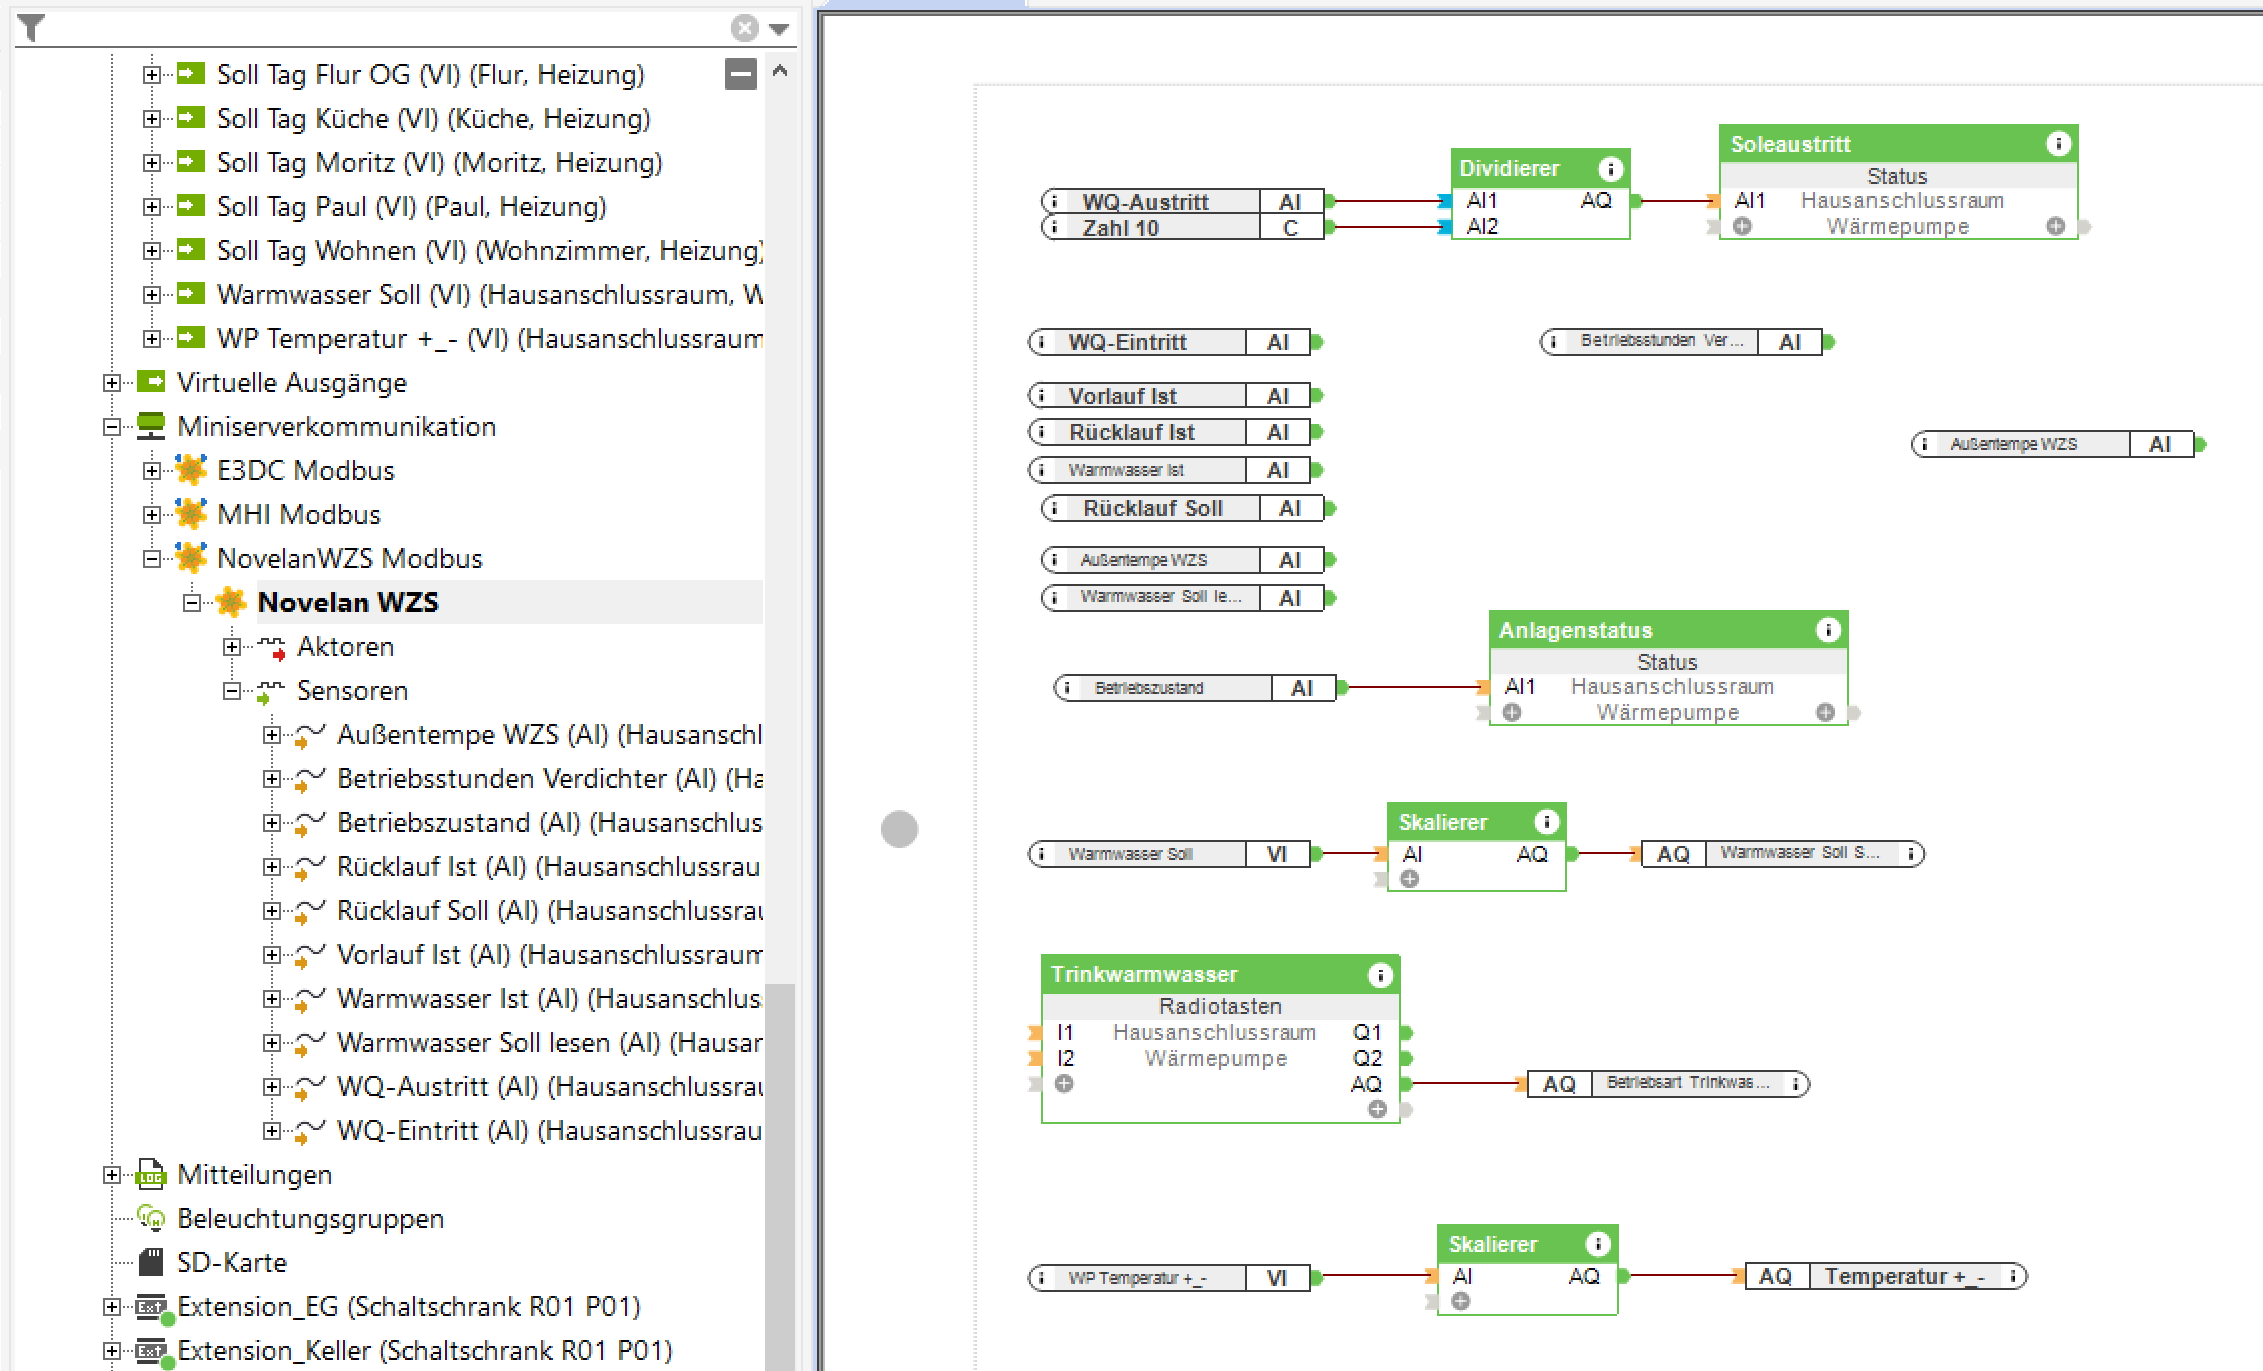The image size is (2263, 1371).
Task: Click the collapse-all minus button
Action: pos(740,74)
